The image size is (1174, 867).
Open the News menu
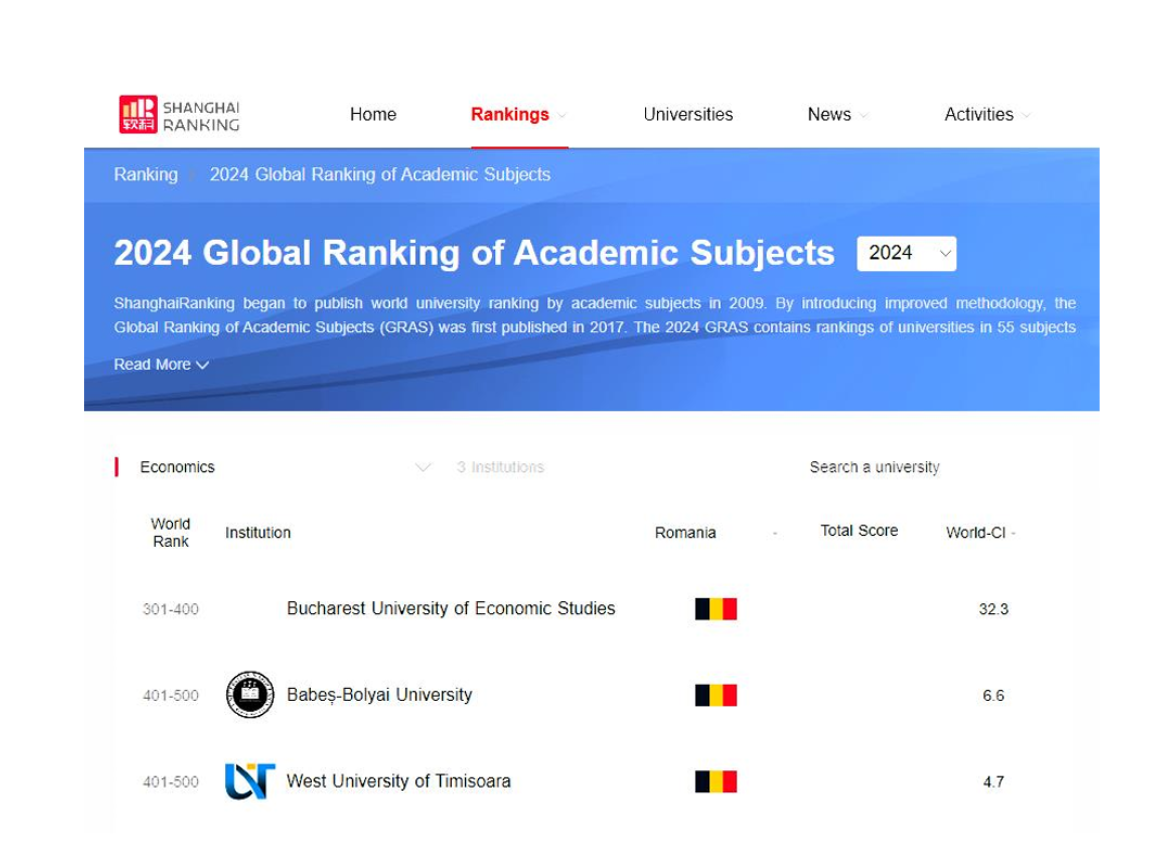tap(829, 115)
